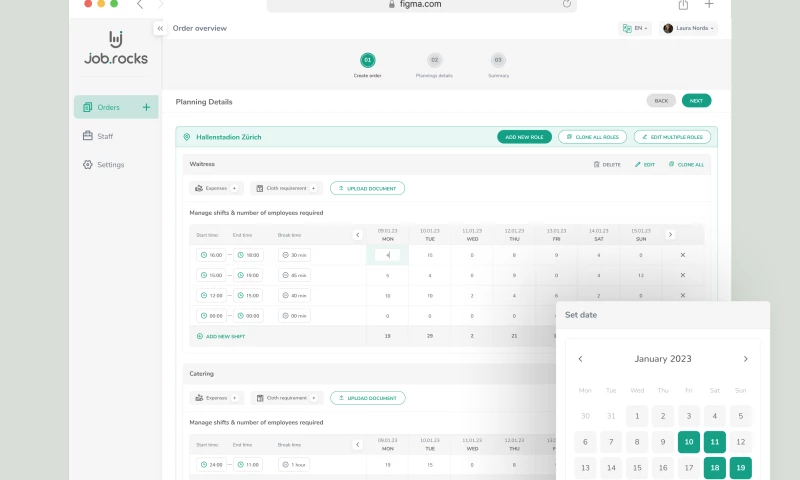Show next week in Waitress table
This screenshot has width=800, height=480.
pos(670,235)
